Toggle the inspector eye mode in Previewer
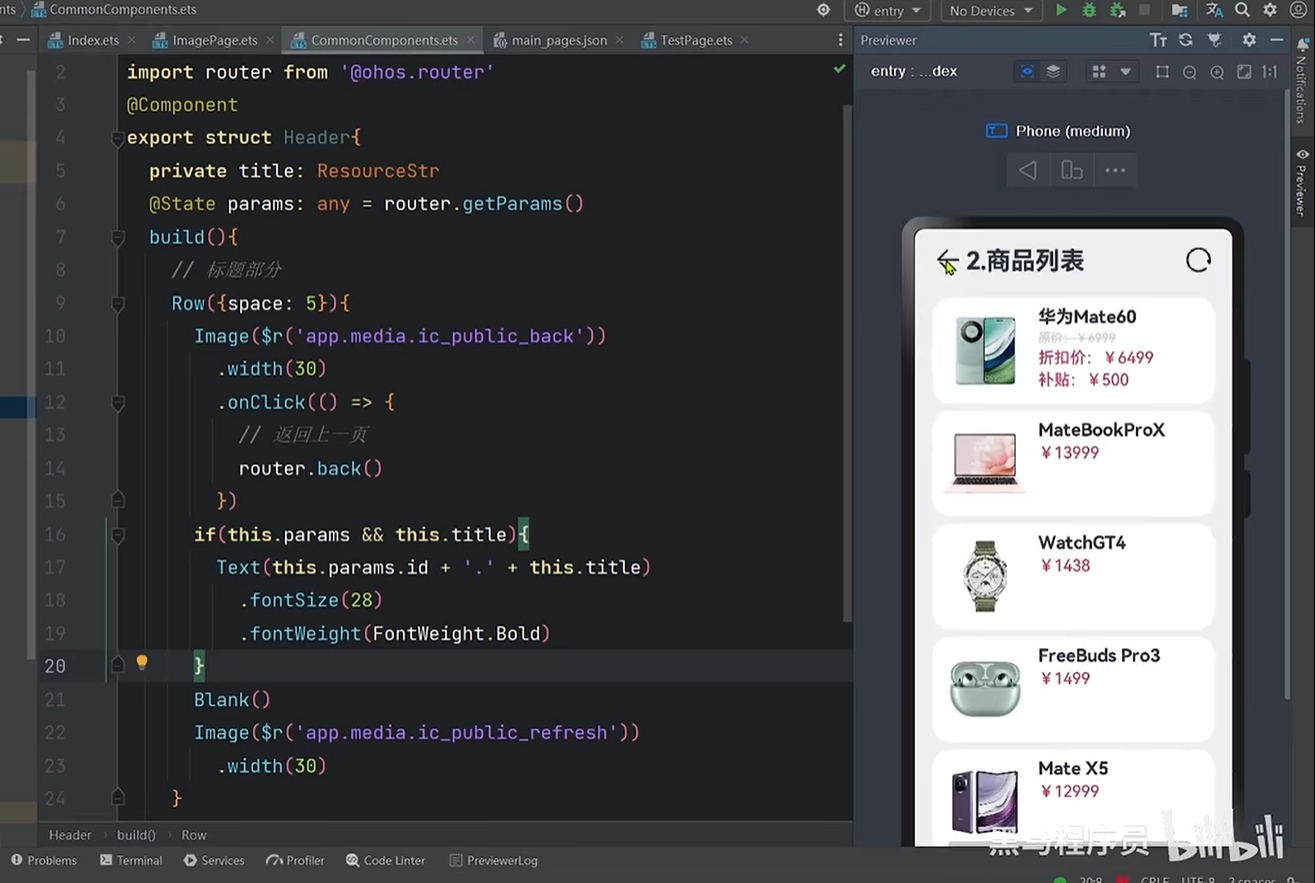The width and height of the screenshot is (1315, 883). coord(1027,72)
